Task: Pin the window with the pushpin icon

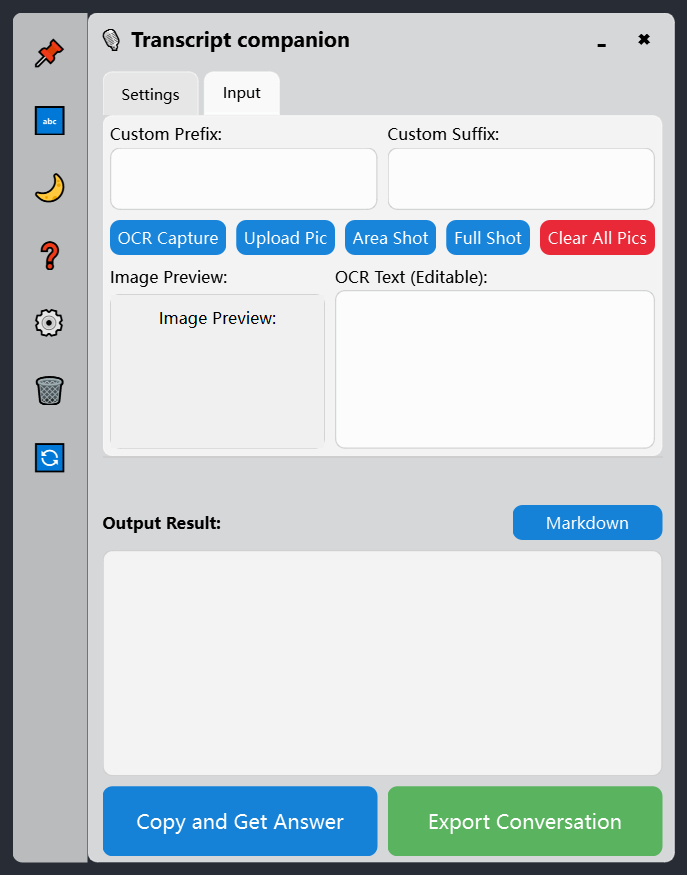Action: pyautogui.click(x=48, y=52)
